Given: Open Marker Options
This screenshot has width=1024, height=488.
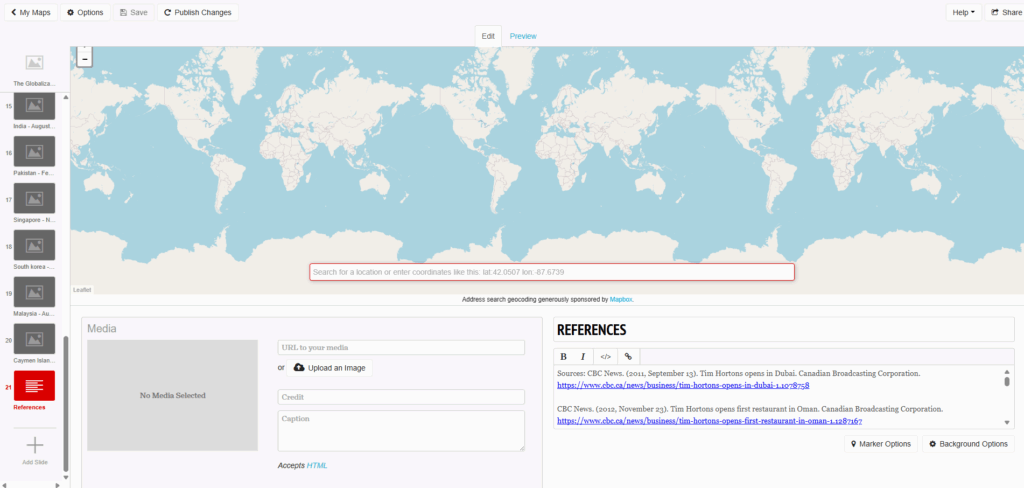Looking at the screenshot, I should (880, 444).
